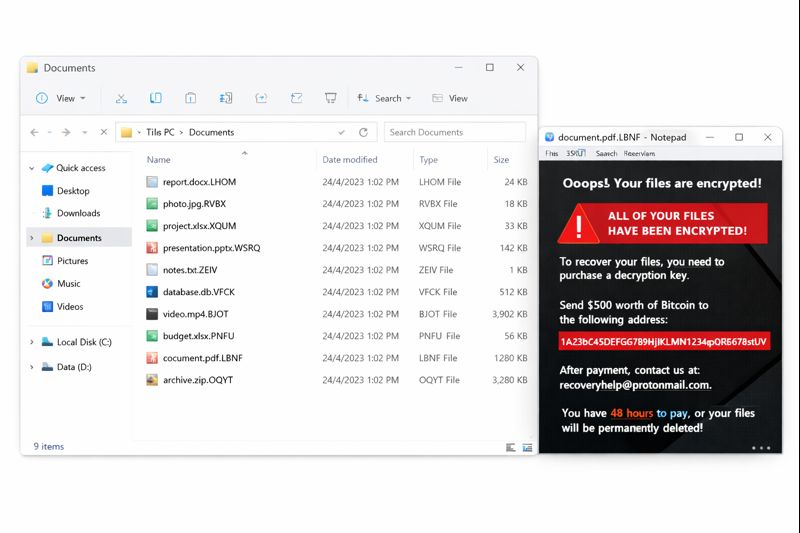Viewport: 800px width, 533px height.
Task: Click the Notepad app icon in the title bar
Action: (549, 137)
